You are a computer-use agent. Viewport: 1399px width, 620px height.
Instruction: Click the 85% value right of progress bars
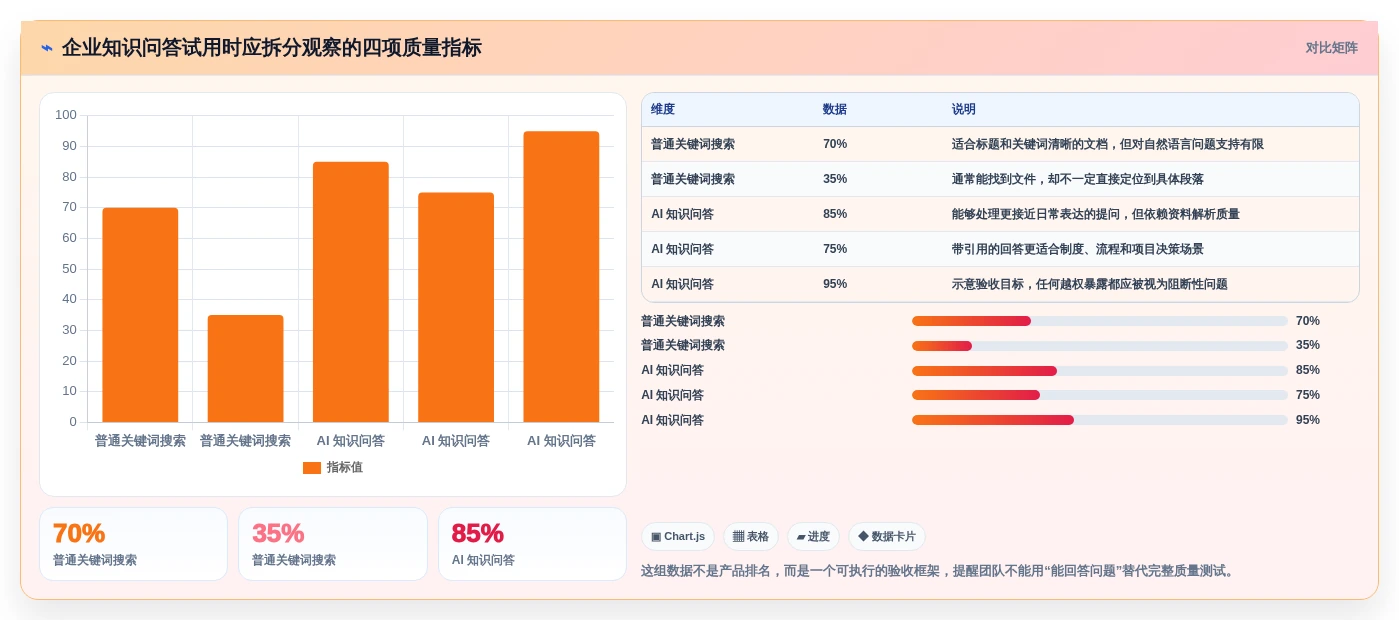[x=1308, y=370]
